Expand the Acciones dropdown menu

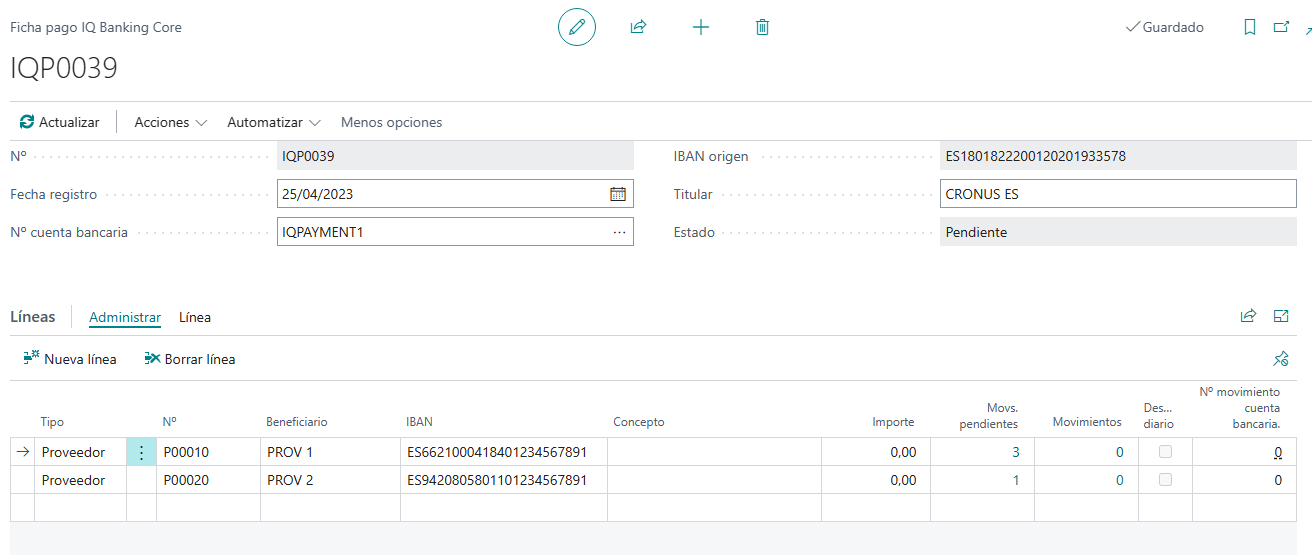pyautogui.click(x=170, y=122)
